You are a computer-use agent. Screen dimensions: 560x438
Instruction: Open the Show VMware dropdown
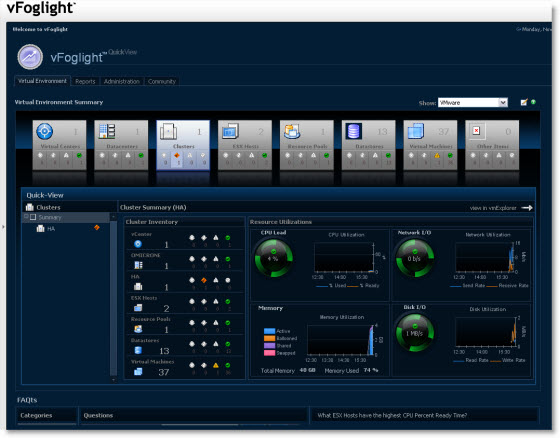(472, 103)
